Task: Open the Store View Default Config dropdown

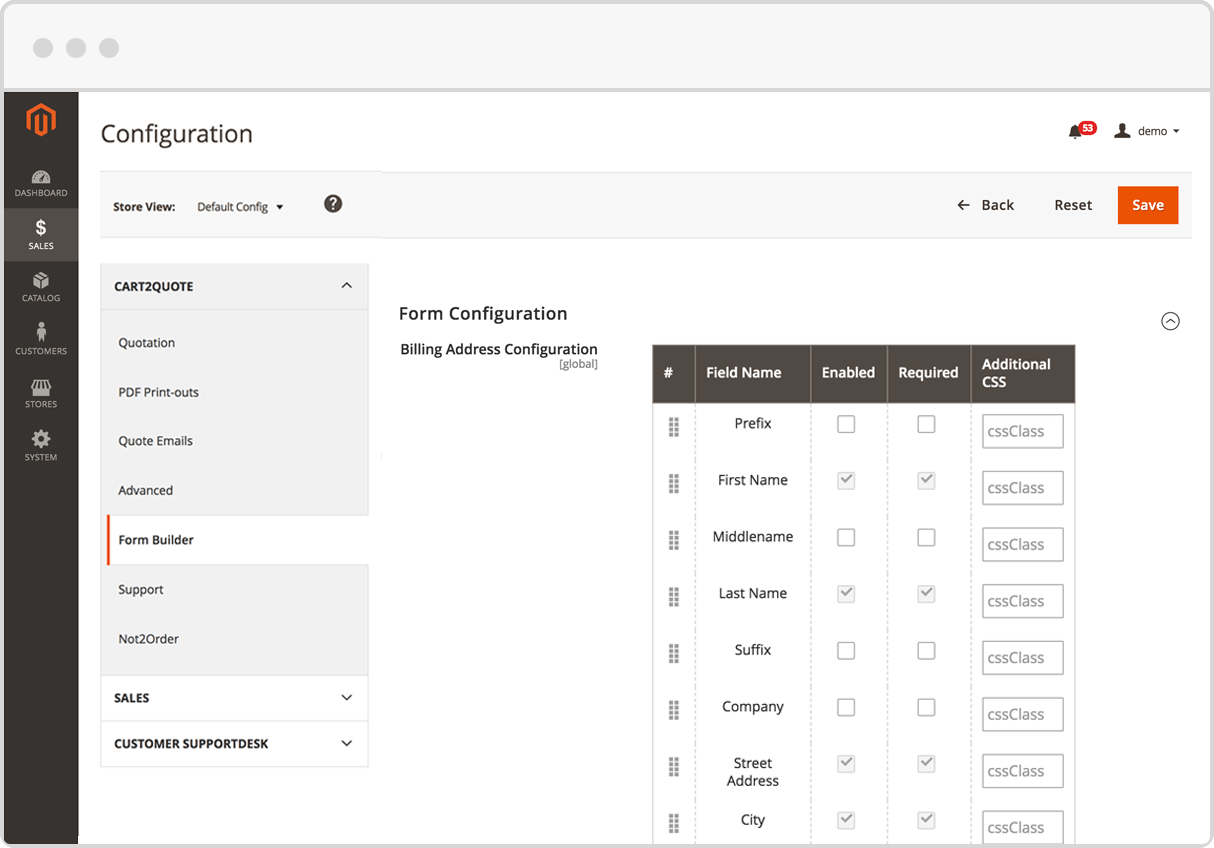Action: [x=240, y=207]
